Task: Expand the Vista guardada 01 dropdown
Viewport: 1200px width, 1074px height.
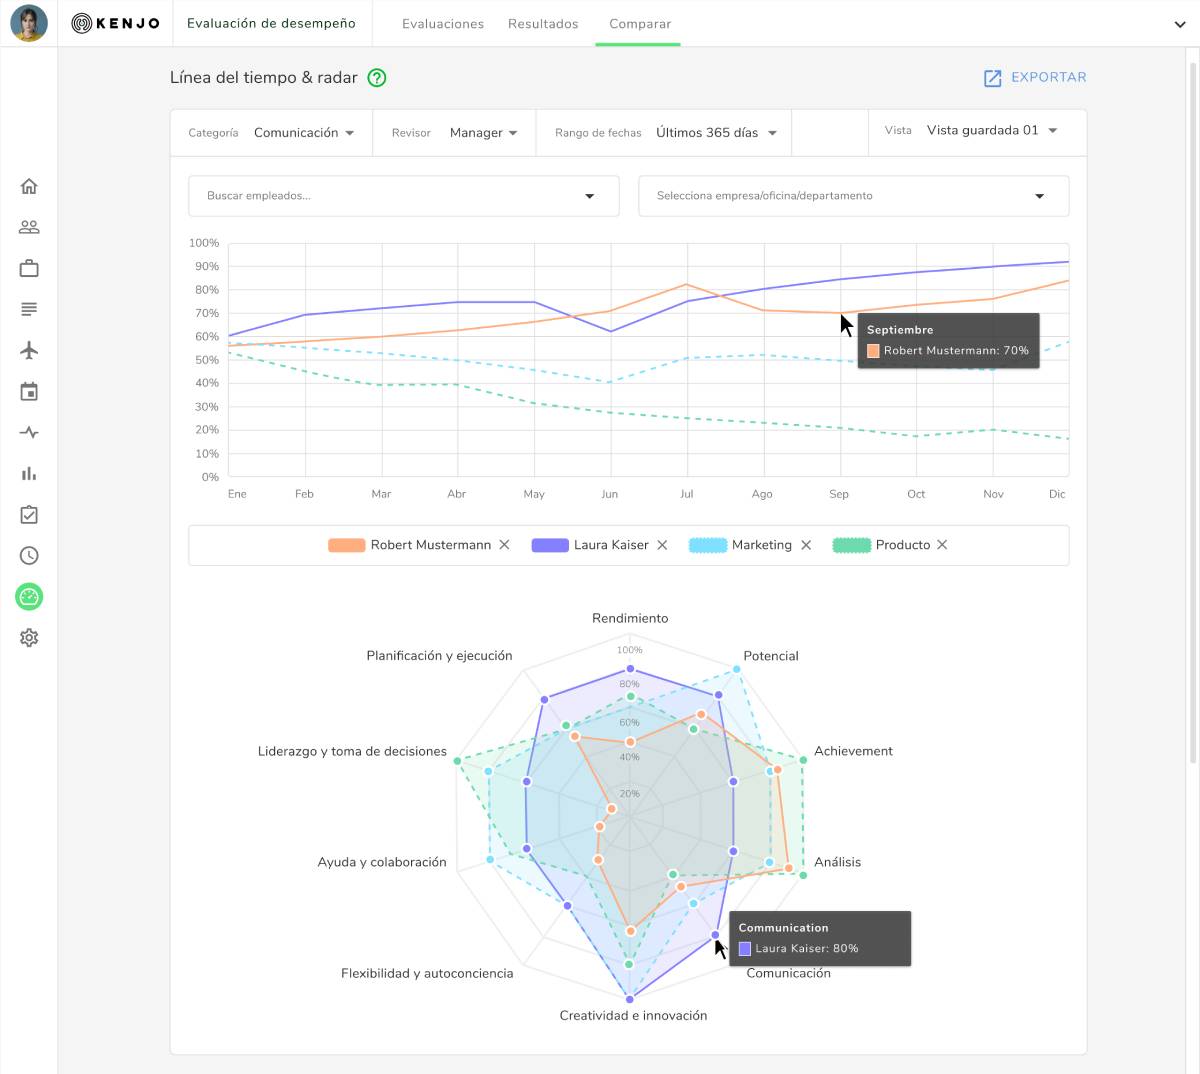Action: click(x=991, y=131)
